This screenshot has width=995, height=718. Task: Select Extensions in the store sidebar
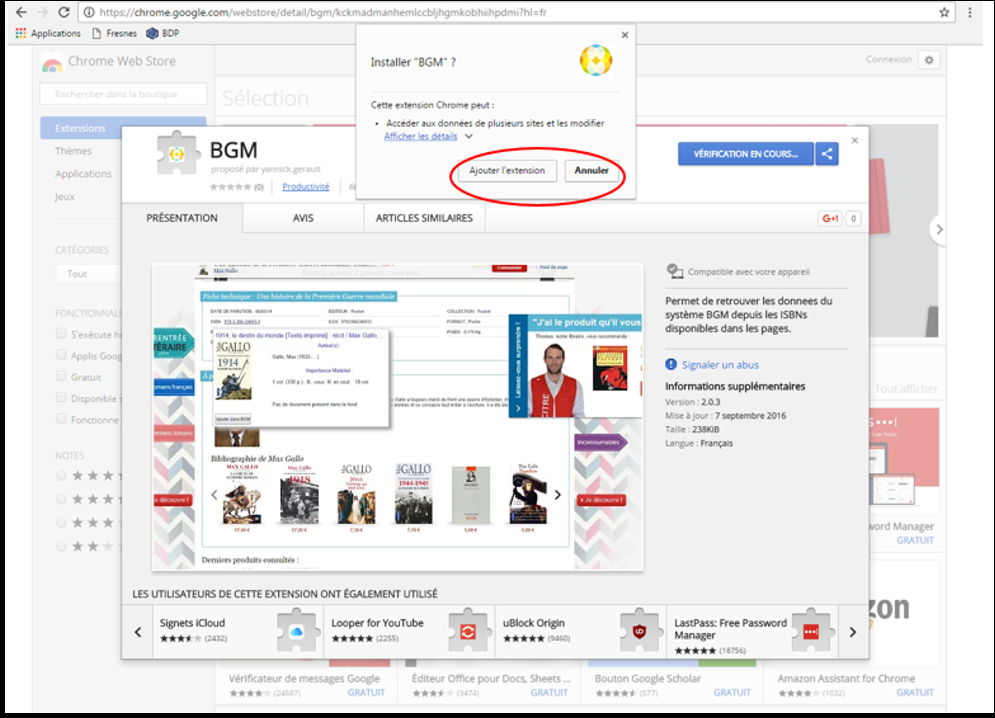click(123, 128)
